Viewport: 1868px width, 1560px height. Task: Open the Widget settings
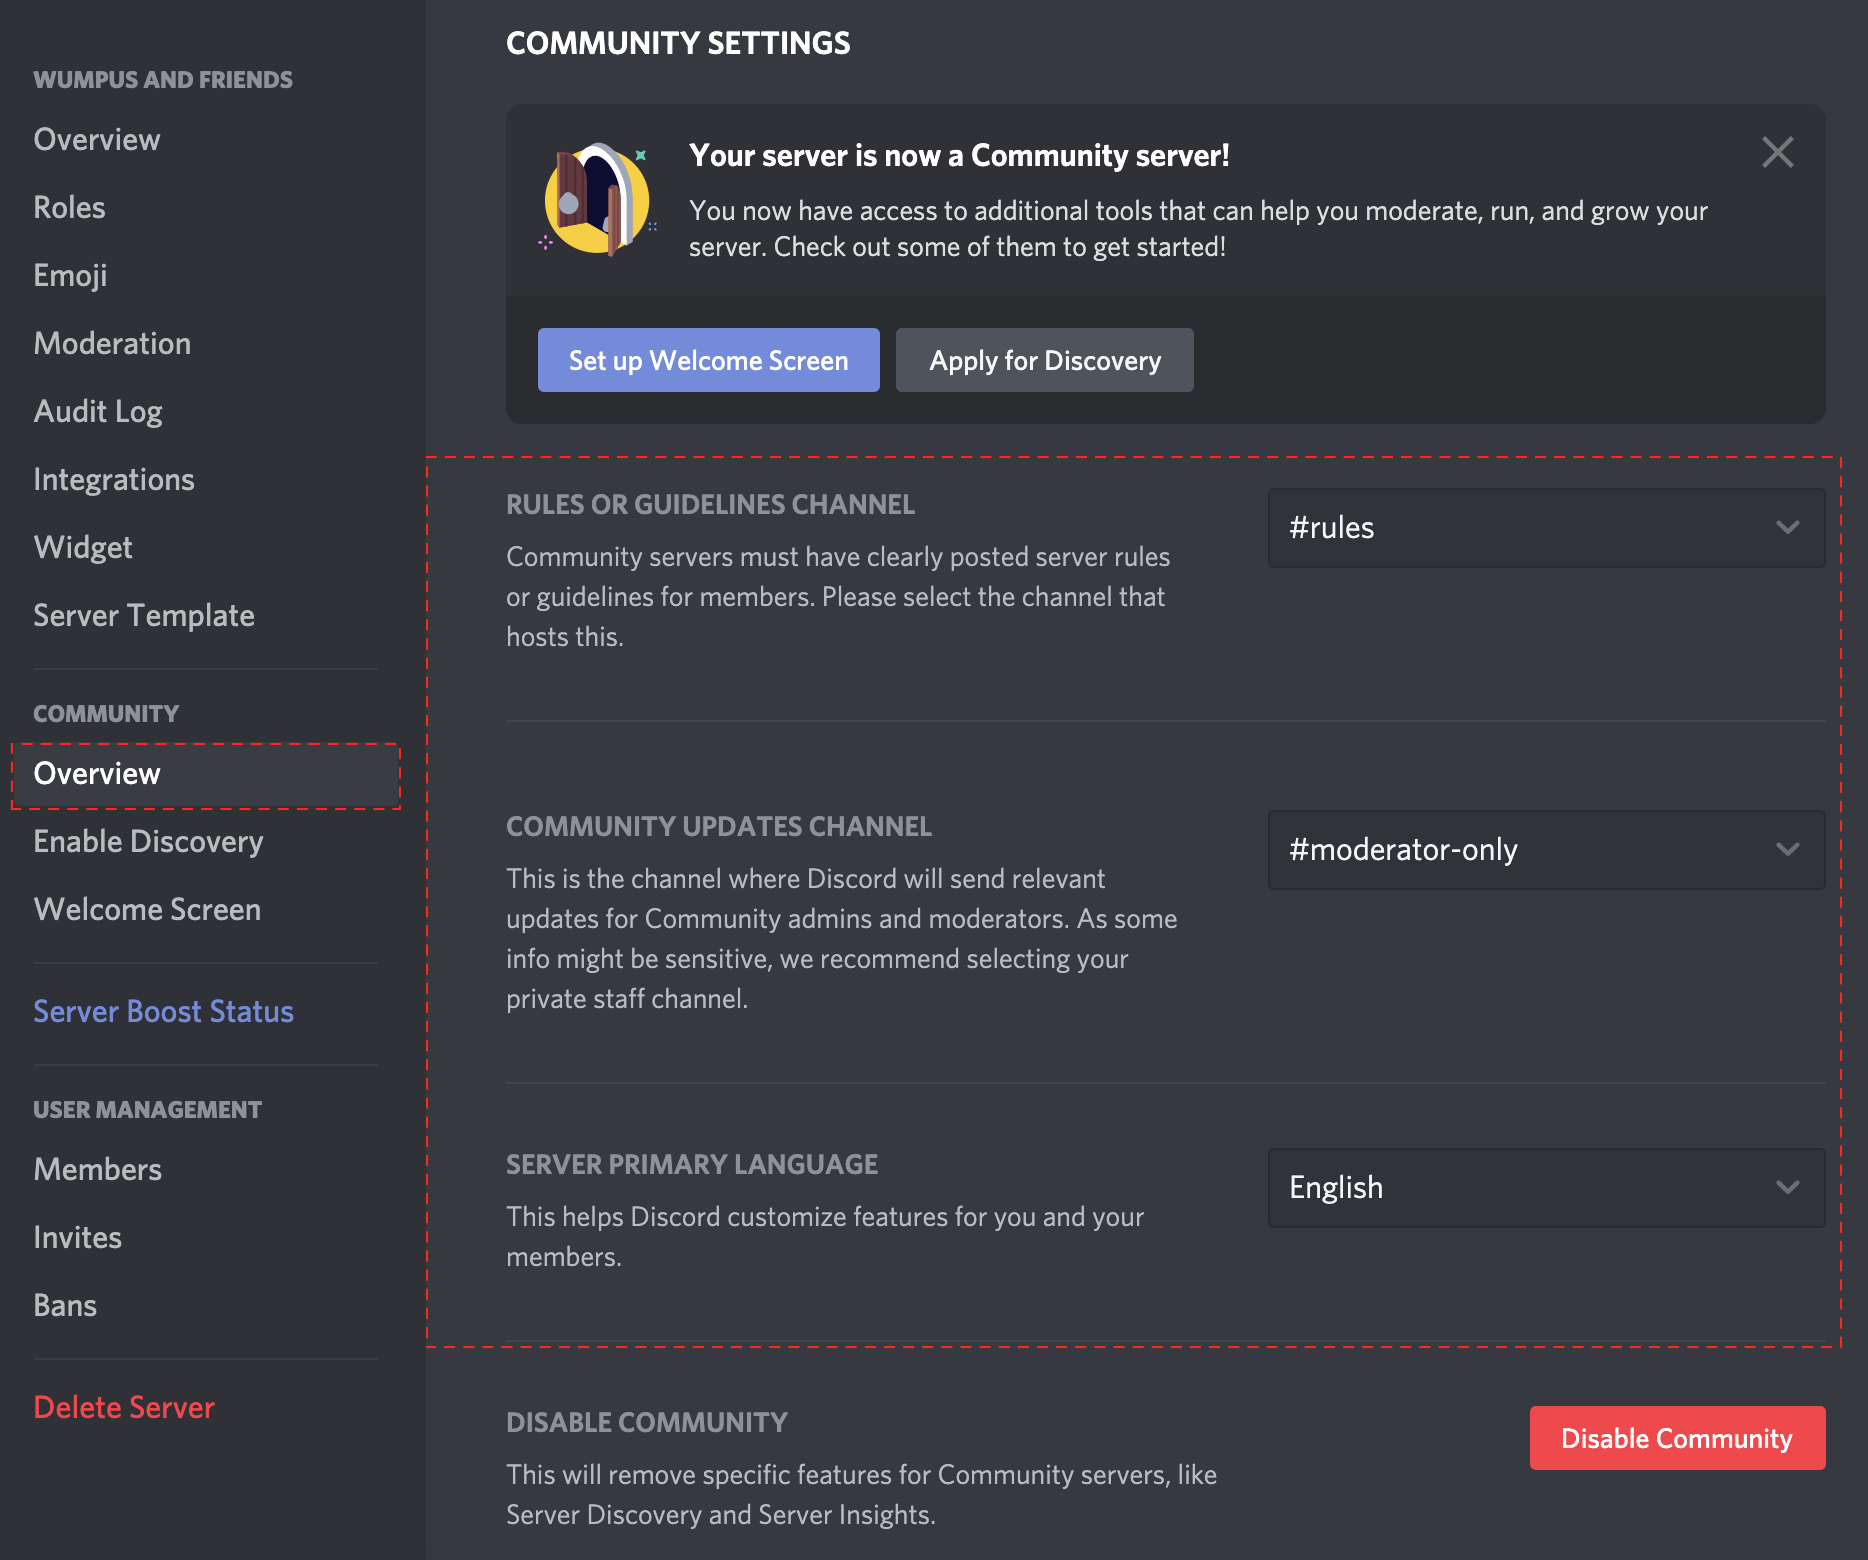click(x=83, y=547)
